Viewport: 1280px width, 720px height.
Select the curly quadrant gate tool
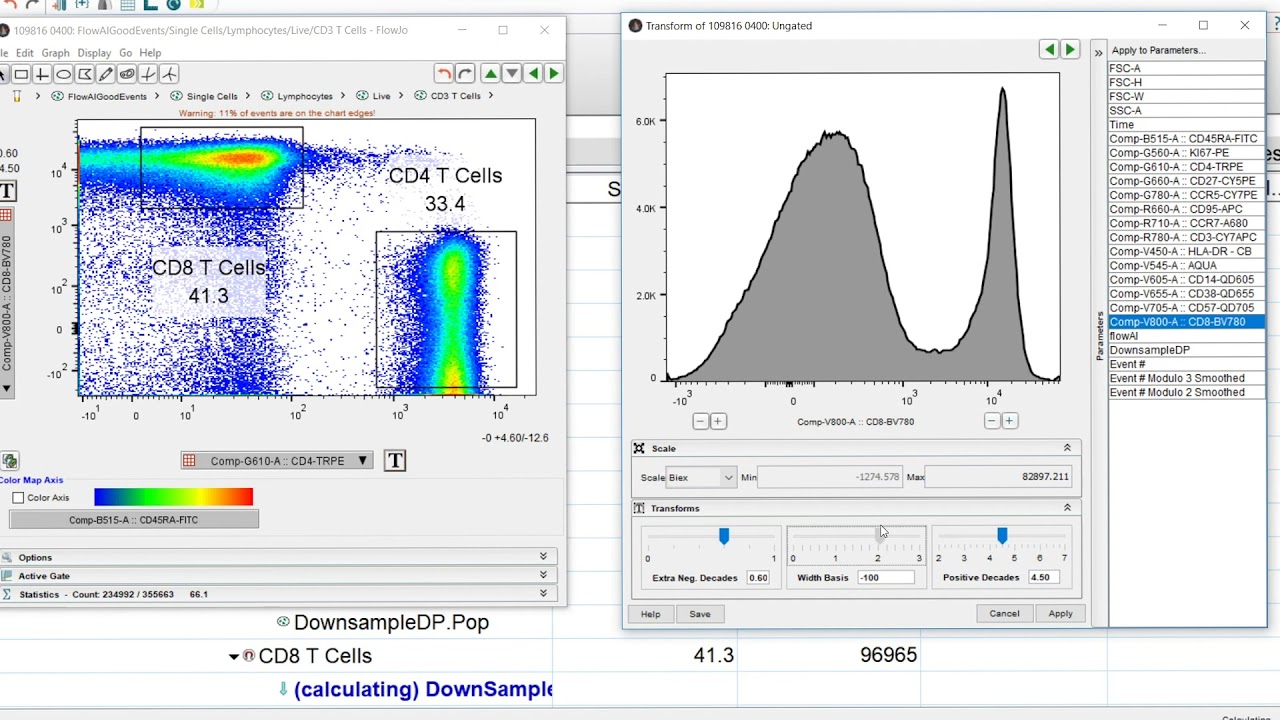148,74
